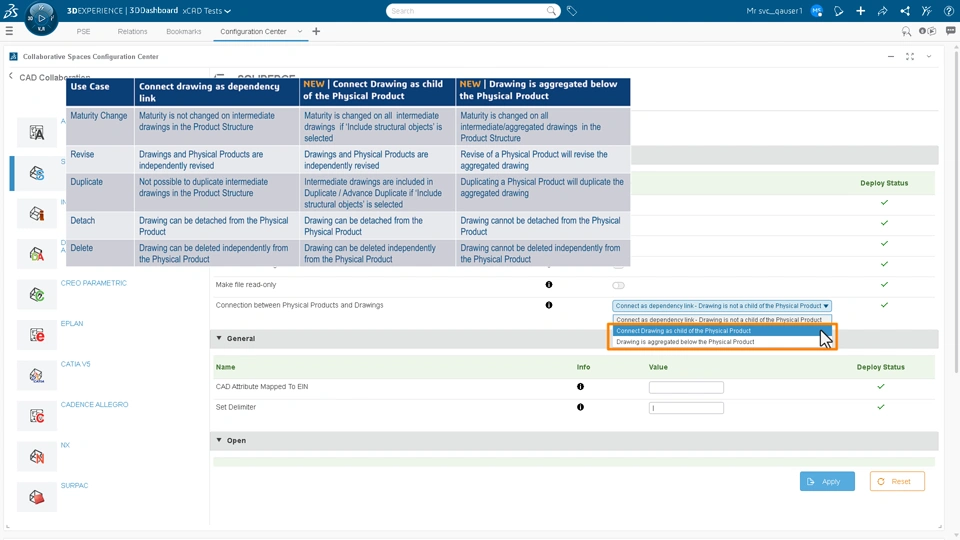Click the Set Delimiter input field
The height and width of the screenshot is (540, 960).
click(x=686, y=408)
